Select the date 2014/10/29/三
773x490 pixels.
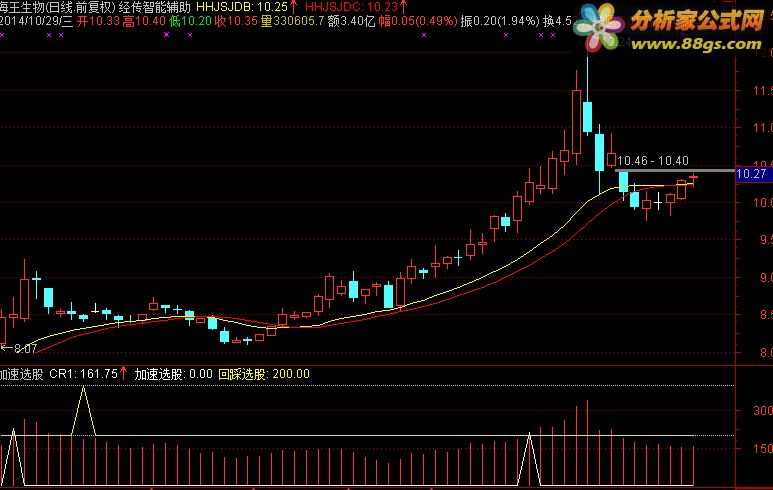click(36, 21)
